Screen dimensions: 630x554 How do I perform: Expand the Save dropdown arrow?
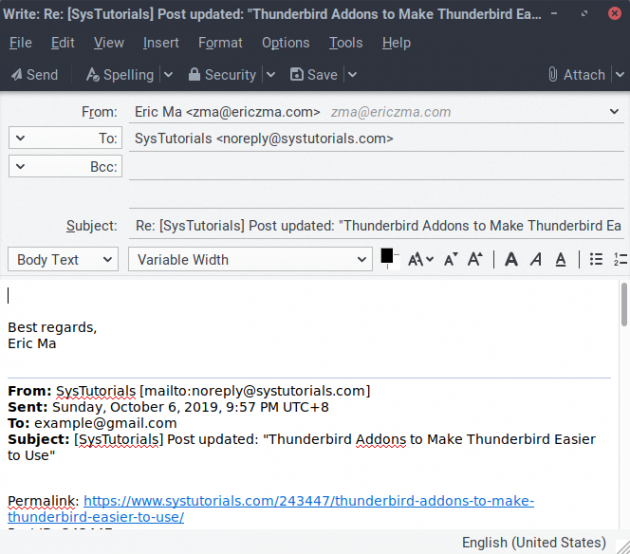[352, 75]
